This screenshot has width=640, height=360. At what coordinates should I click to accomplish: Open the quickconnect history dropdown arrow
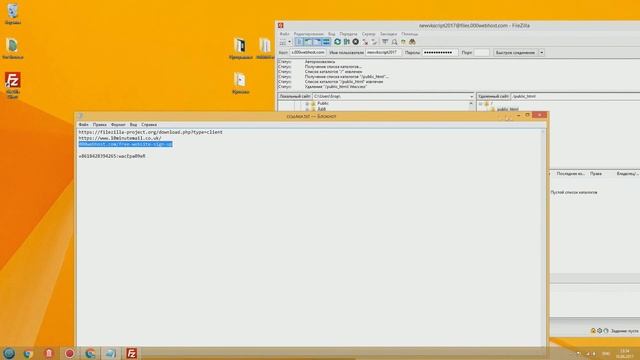click(x=542, y=53)
